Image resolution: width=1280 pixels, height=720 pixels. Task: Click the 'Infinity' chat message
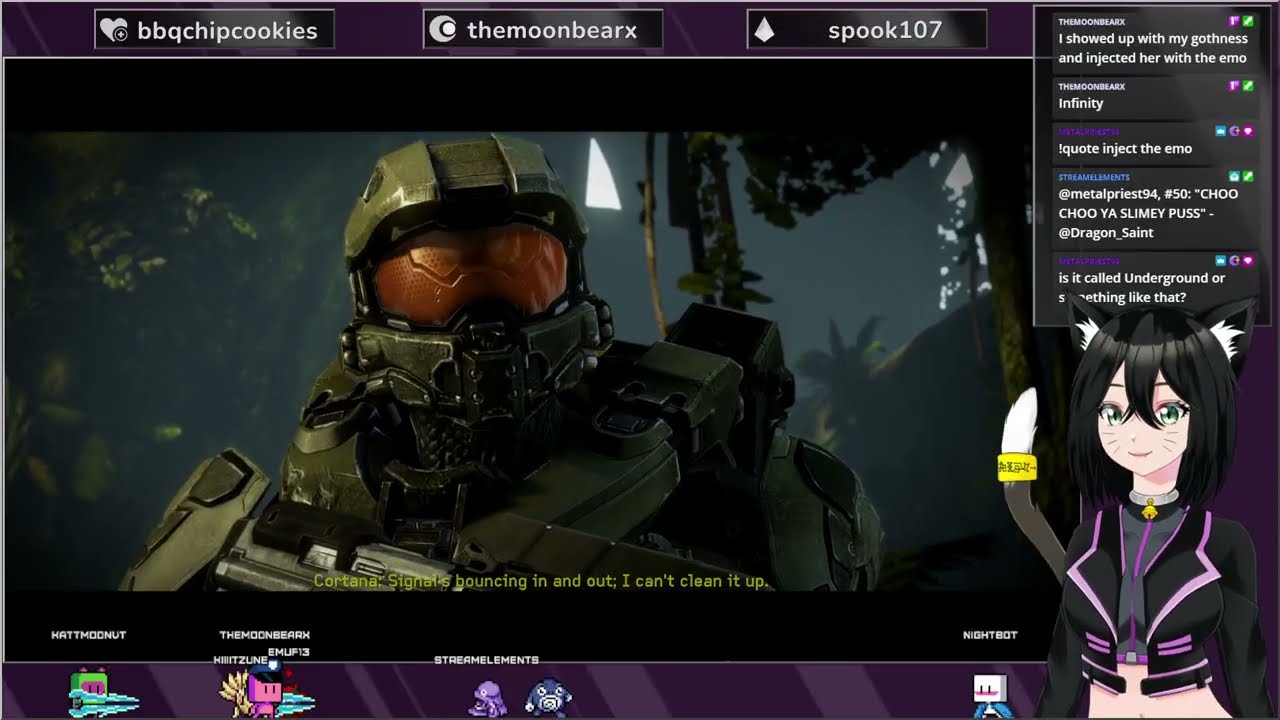pos(1081,103)
